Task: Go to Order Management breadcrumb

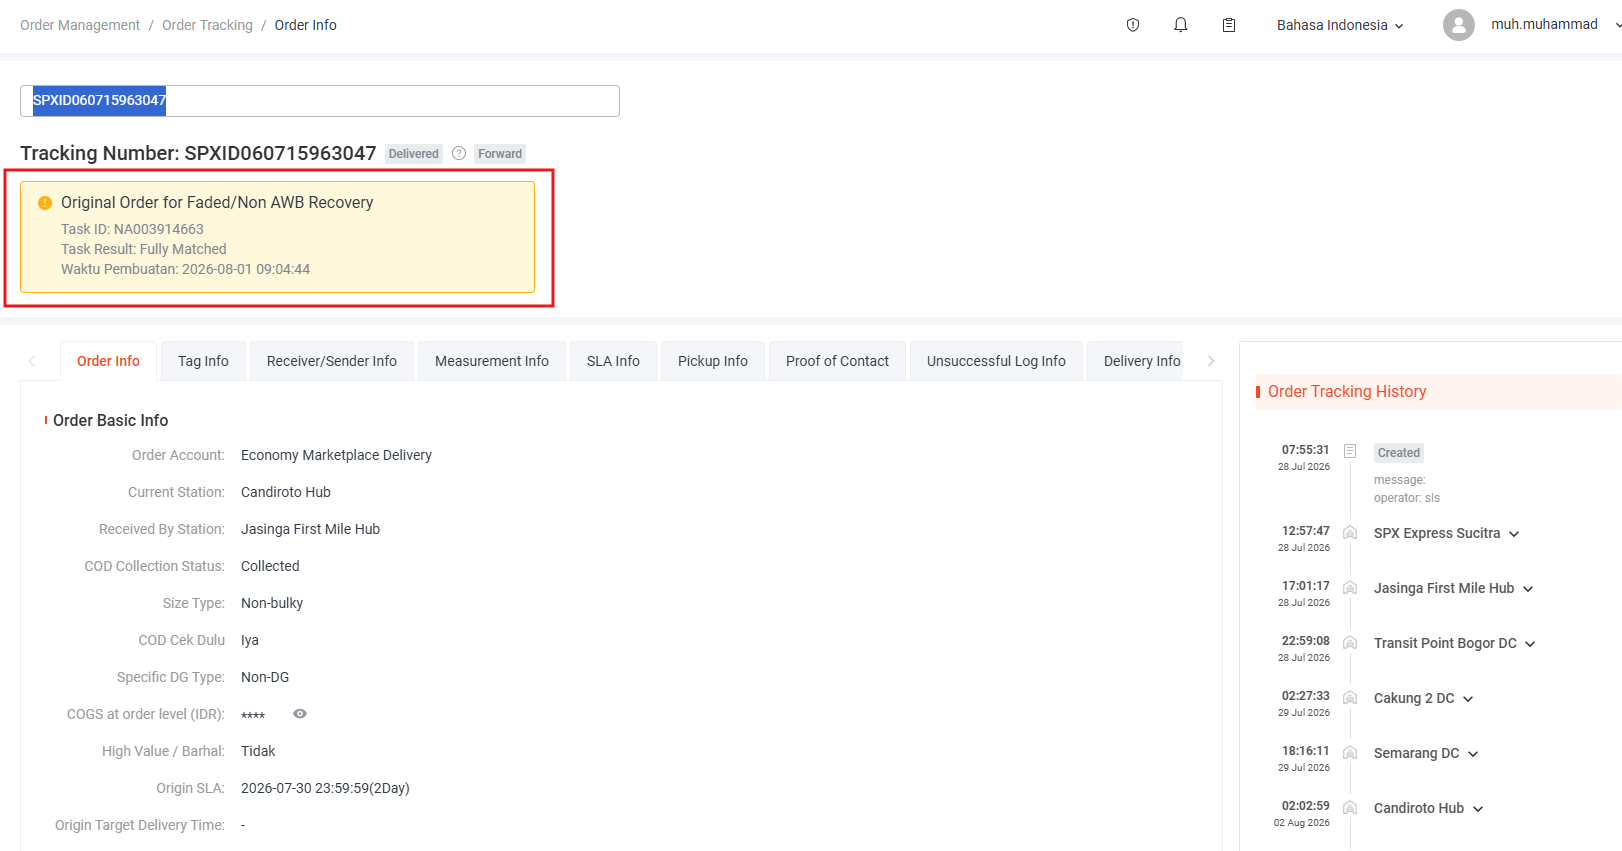Action: point(80,25)
